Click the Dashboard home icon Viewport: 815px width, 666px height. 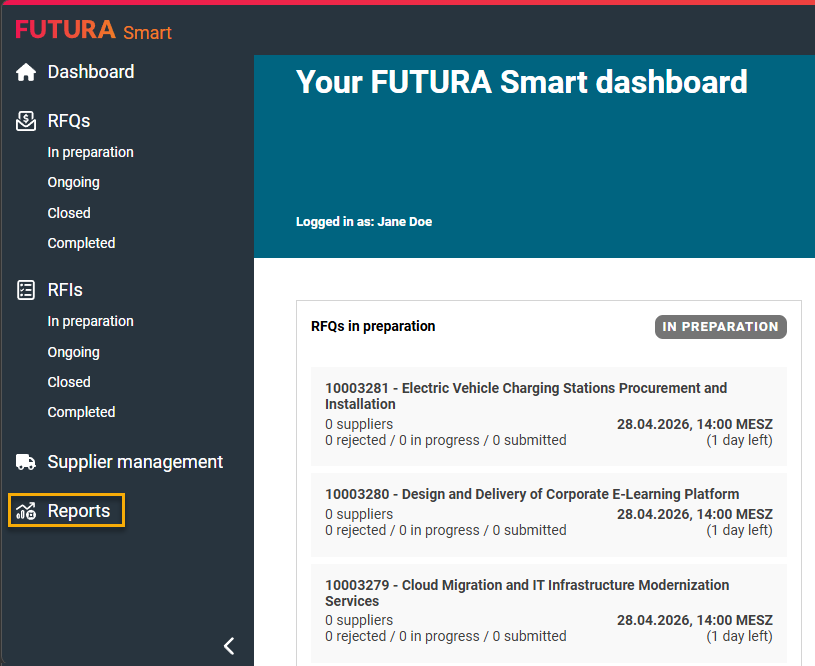[x=26, y=72]
